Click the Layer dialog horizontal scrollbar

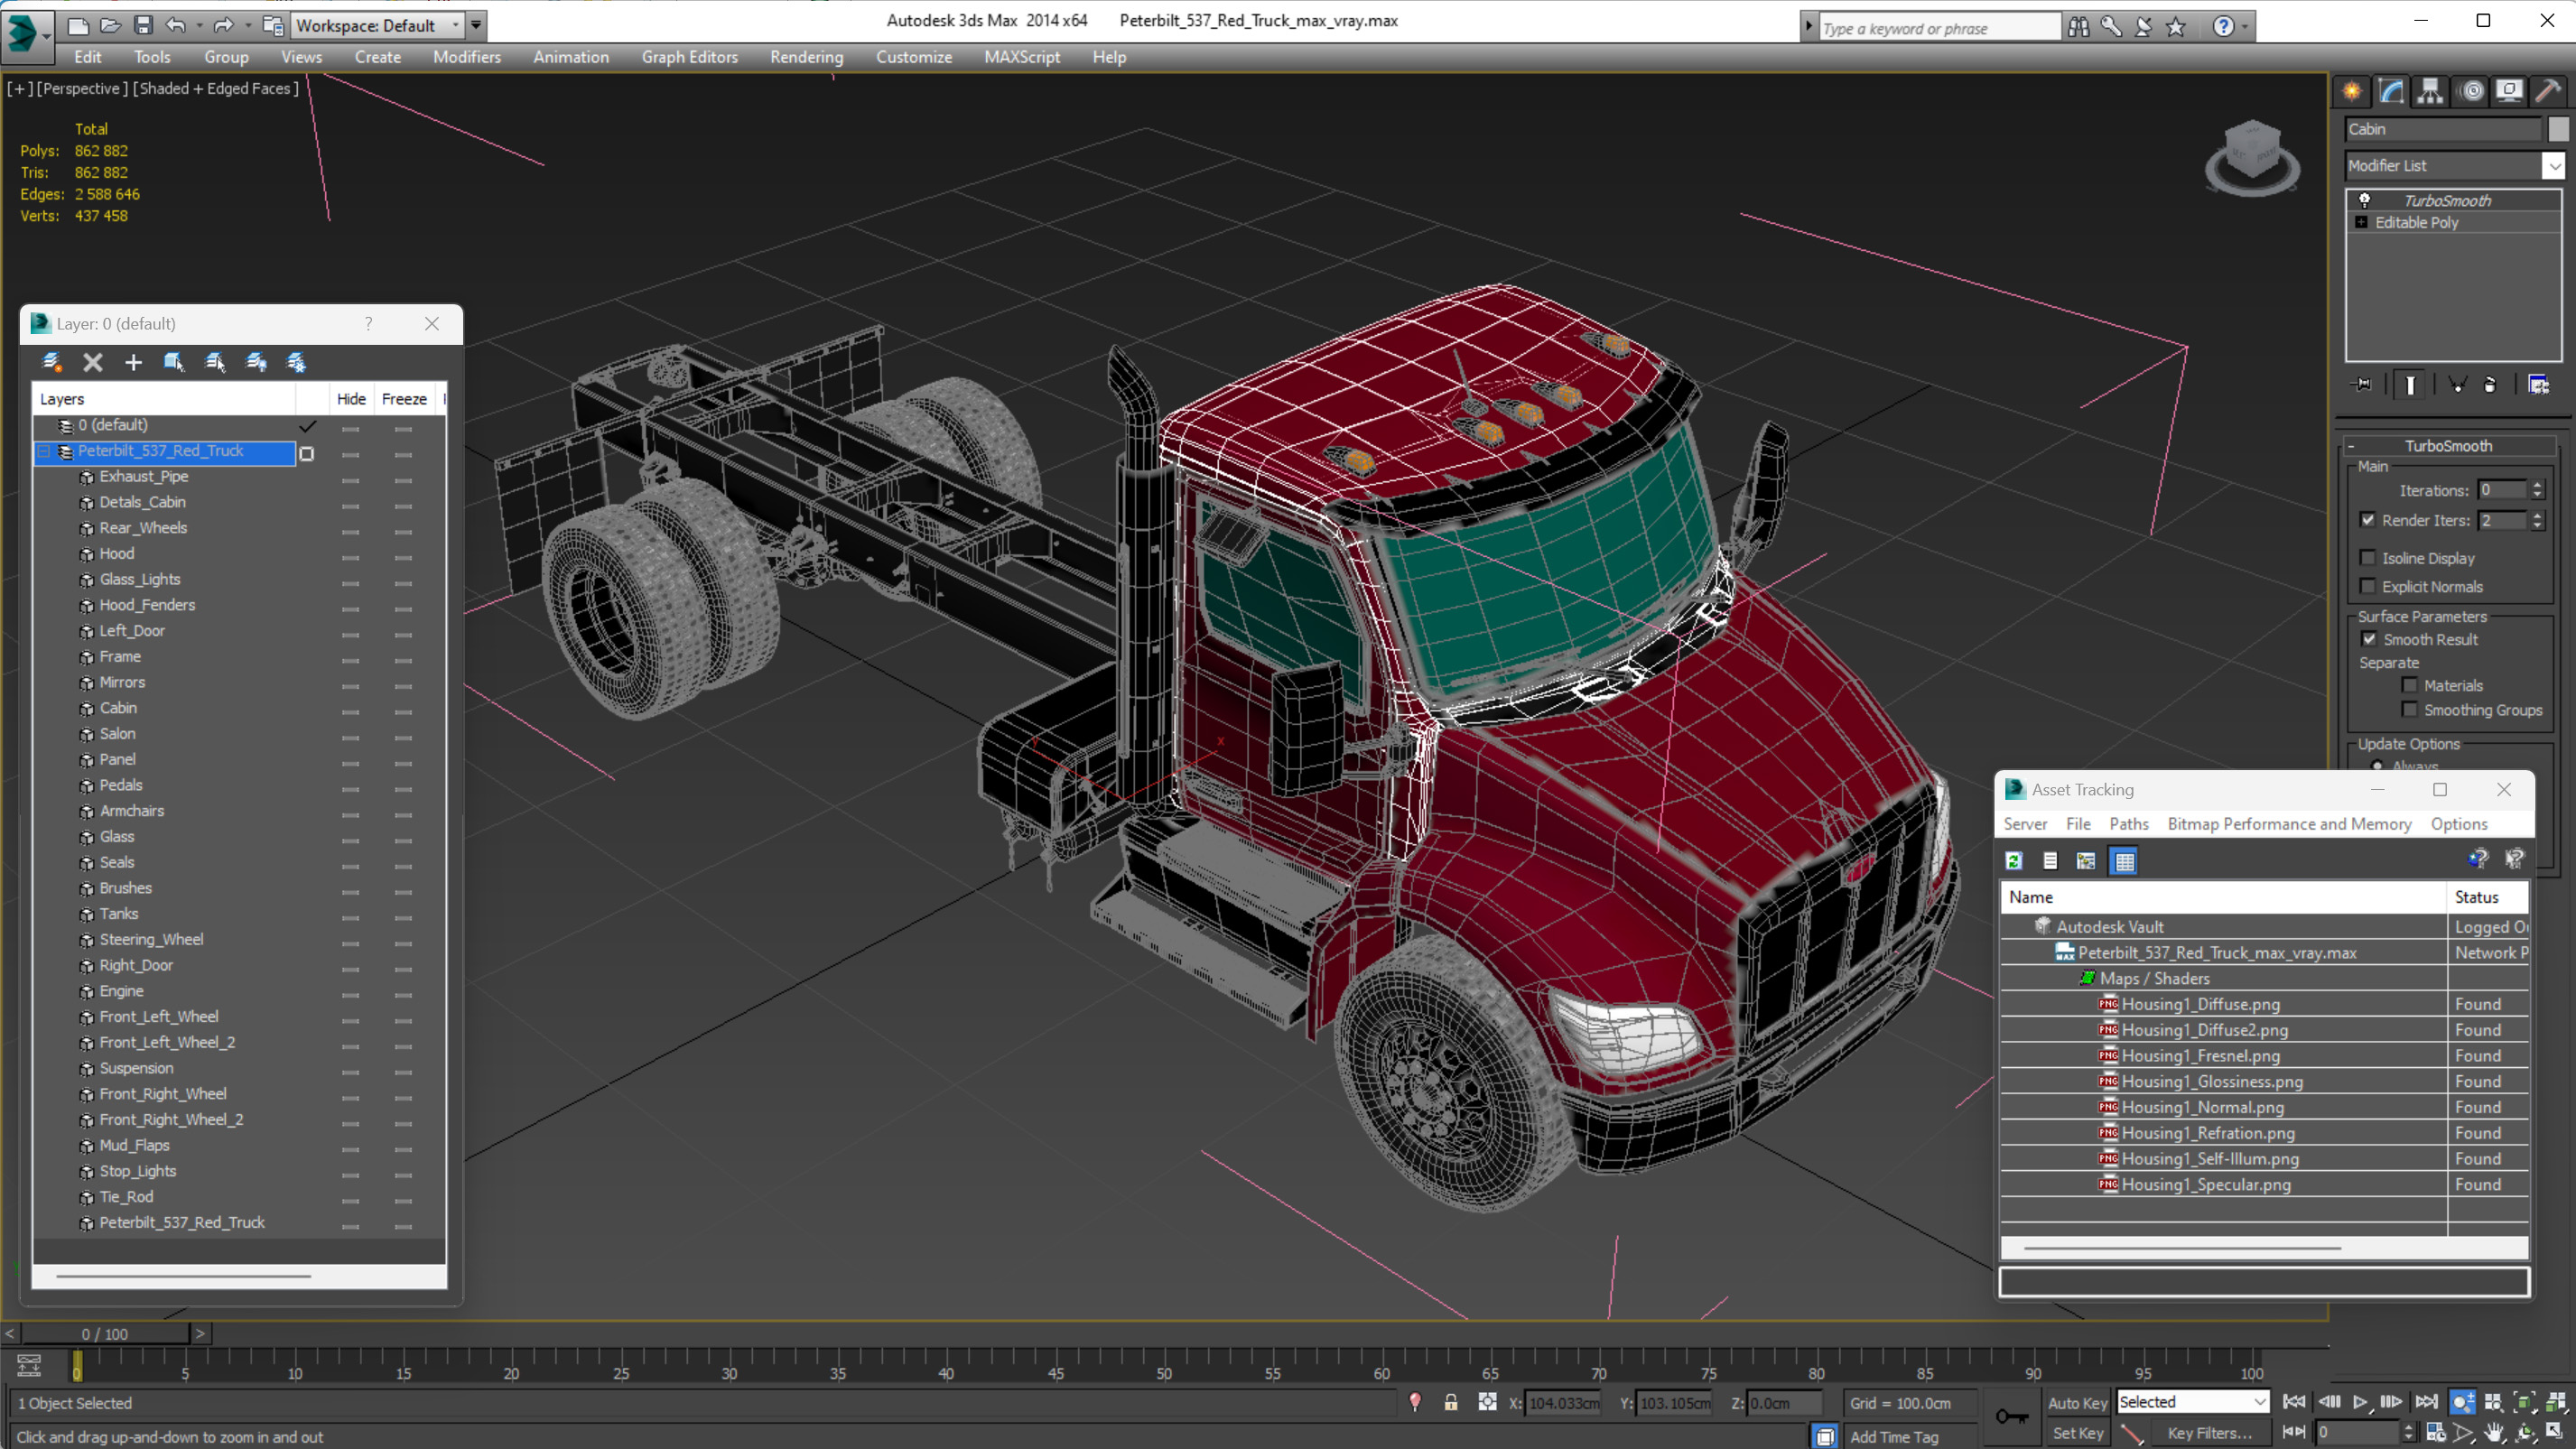183,1276
